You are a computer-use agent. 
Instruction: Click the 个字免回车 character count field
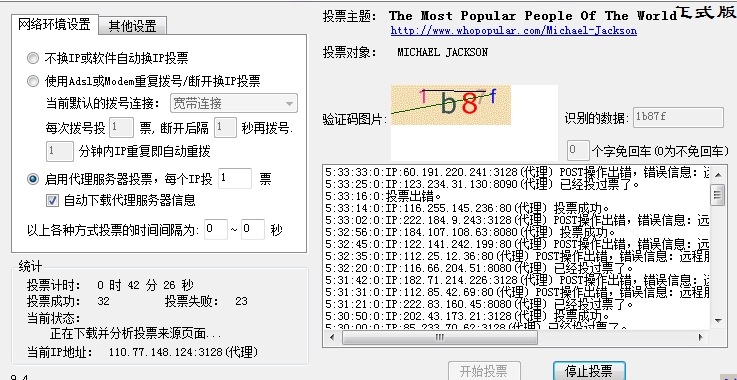578,150
